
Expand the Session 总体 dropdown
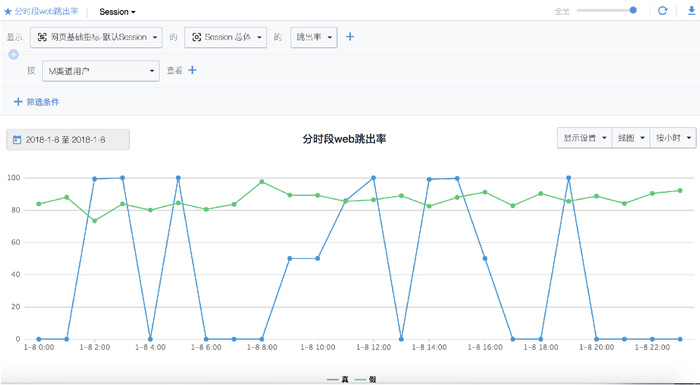pos(225,38)
